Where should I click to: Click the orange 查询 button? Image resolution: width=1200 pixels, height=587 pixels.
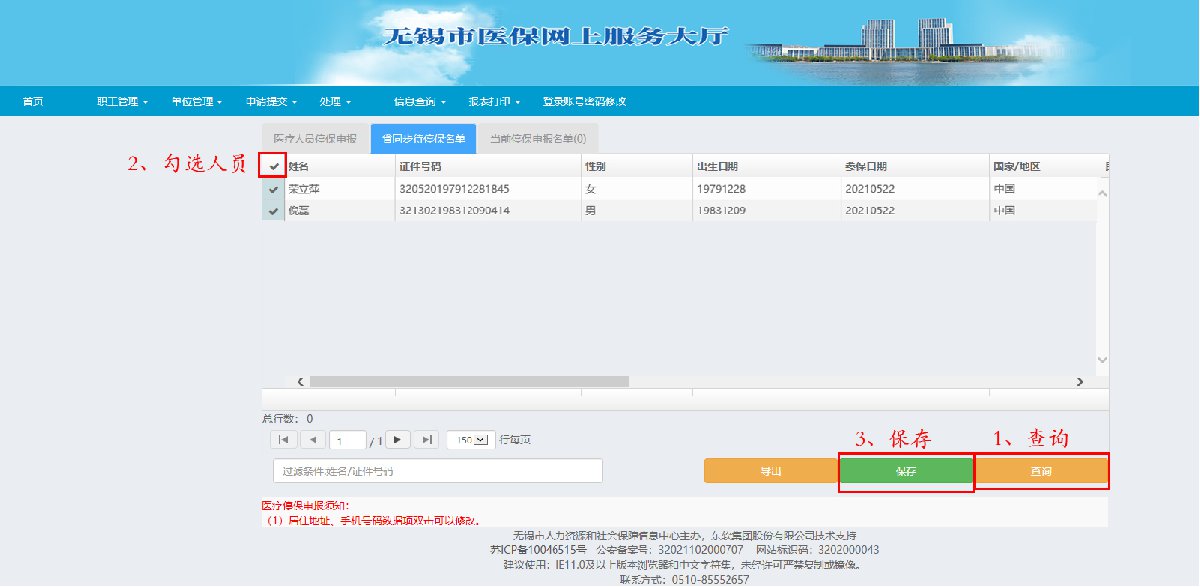point(1041,471)
